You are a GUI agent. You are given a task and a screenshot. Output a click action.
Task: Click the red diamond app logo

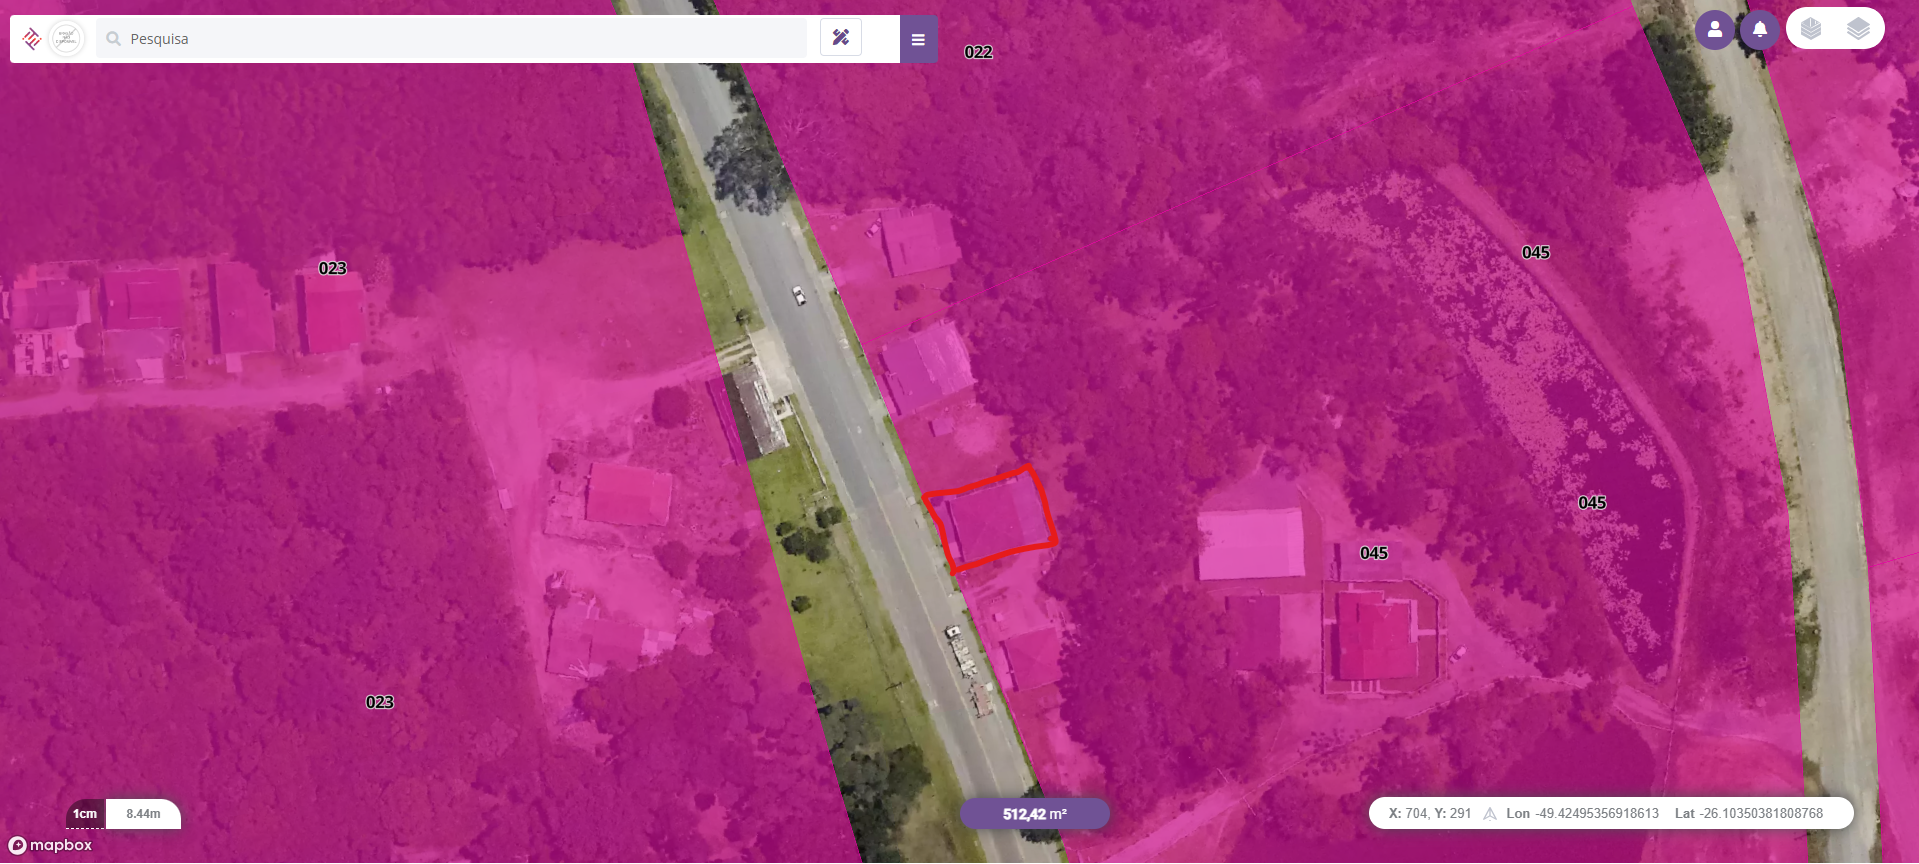tap(32, 39)
